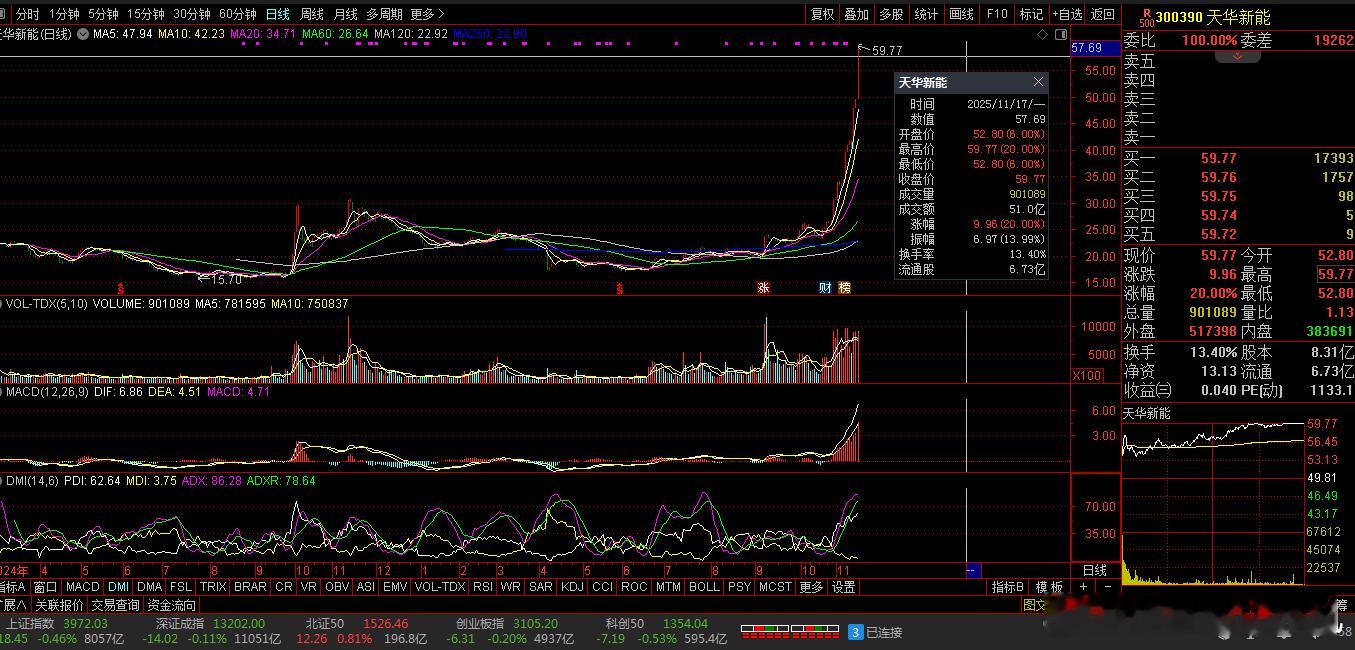Close the 天华新能 data tooltip window
This screenshot has height=650, width=1355.
[1038, 82]
